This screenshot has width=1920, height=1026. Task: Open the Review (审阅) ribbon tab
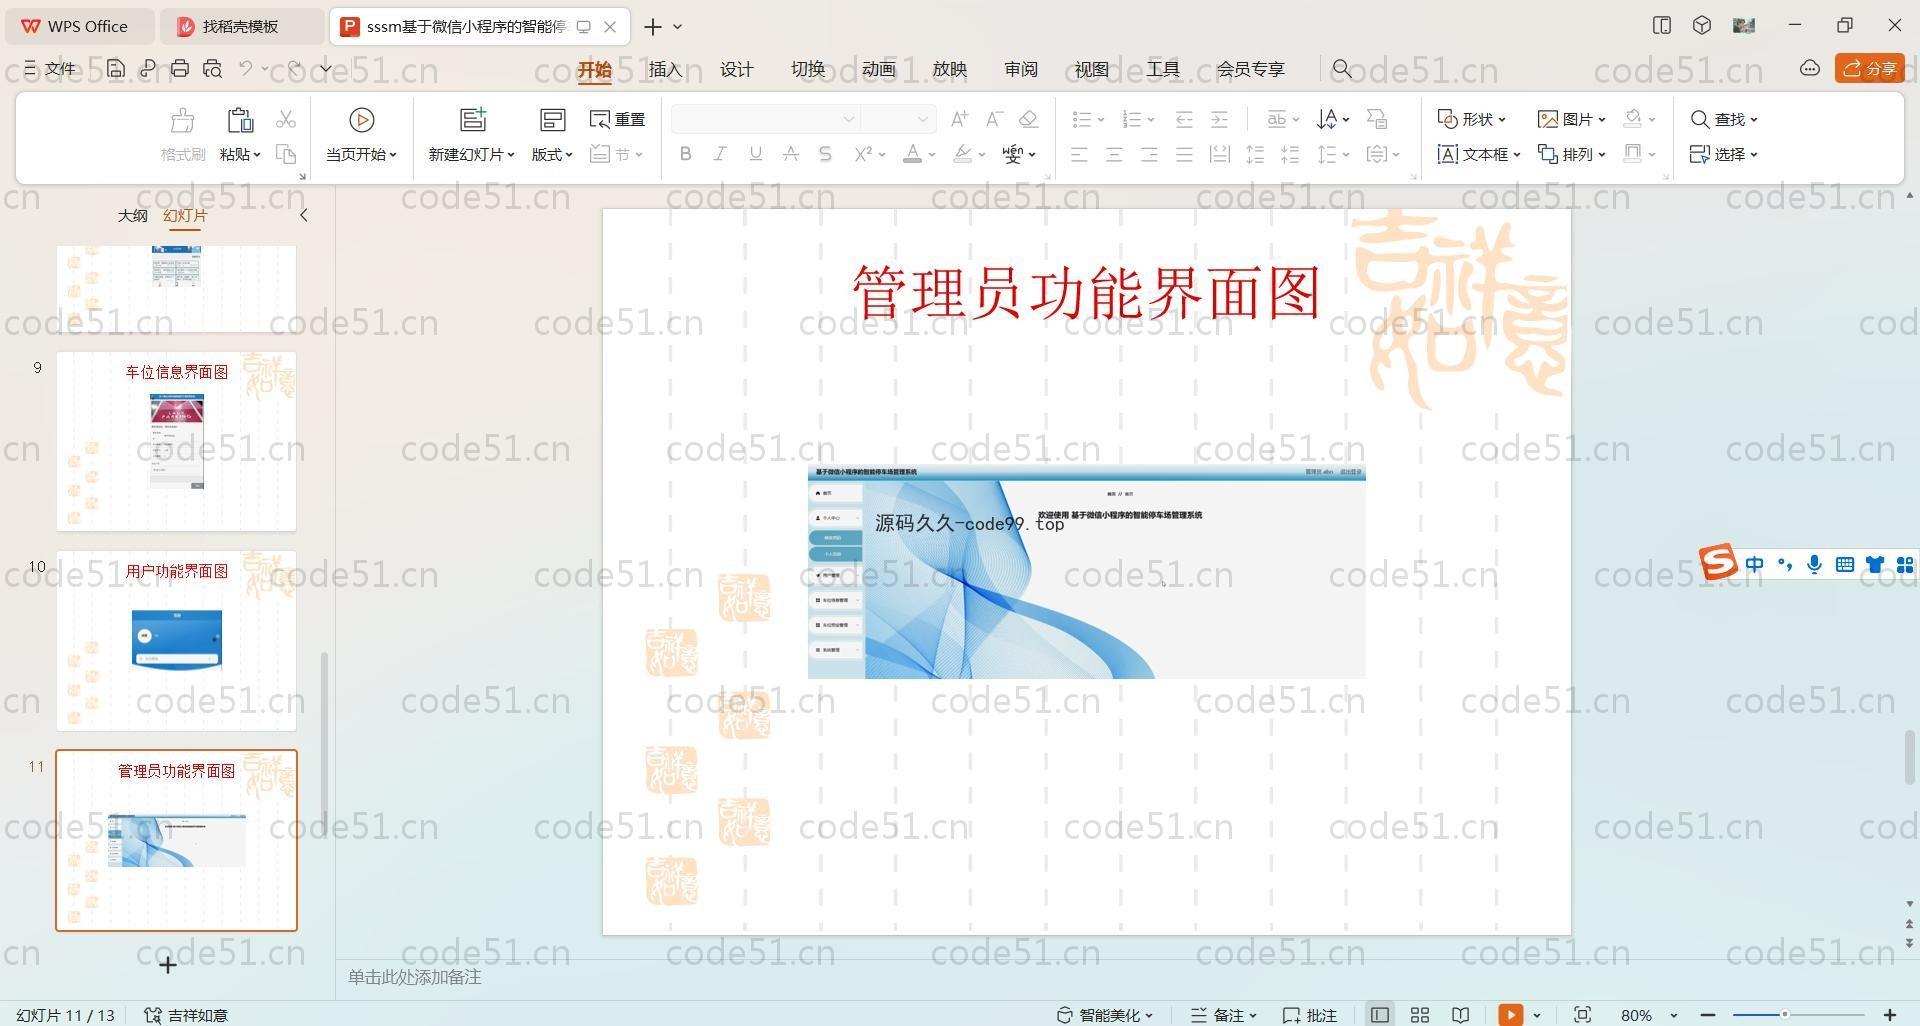[x=1020, y=69]
